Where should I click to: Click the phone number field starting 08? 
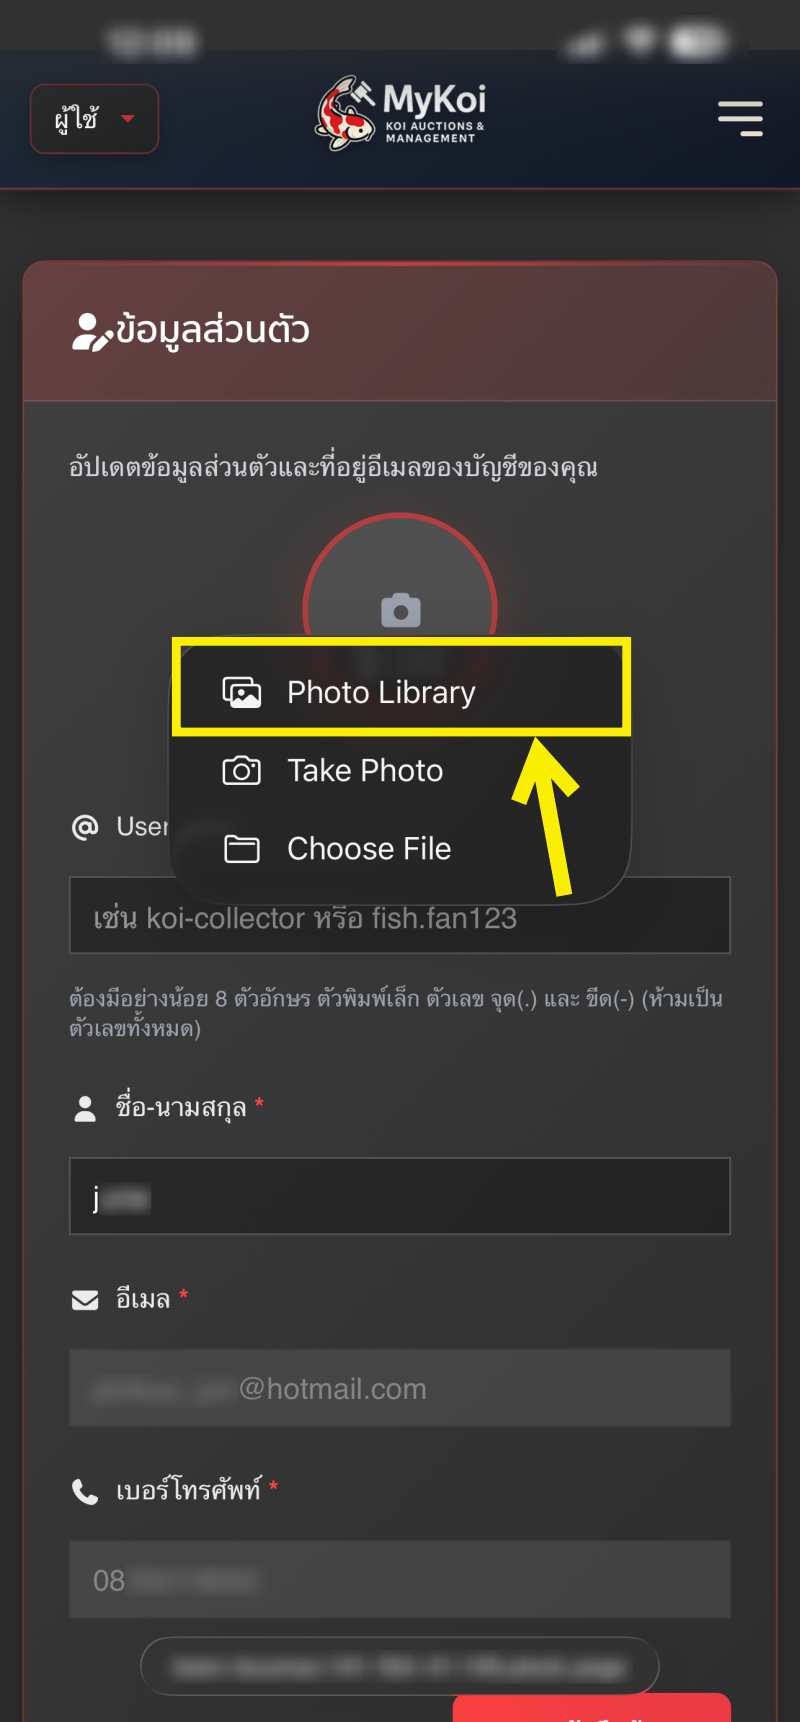coord(400,1580)
